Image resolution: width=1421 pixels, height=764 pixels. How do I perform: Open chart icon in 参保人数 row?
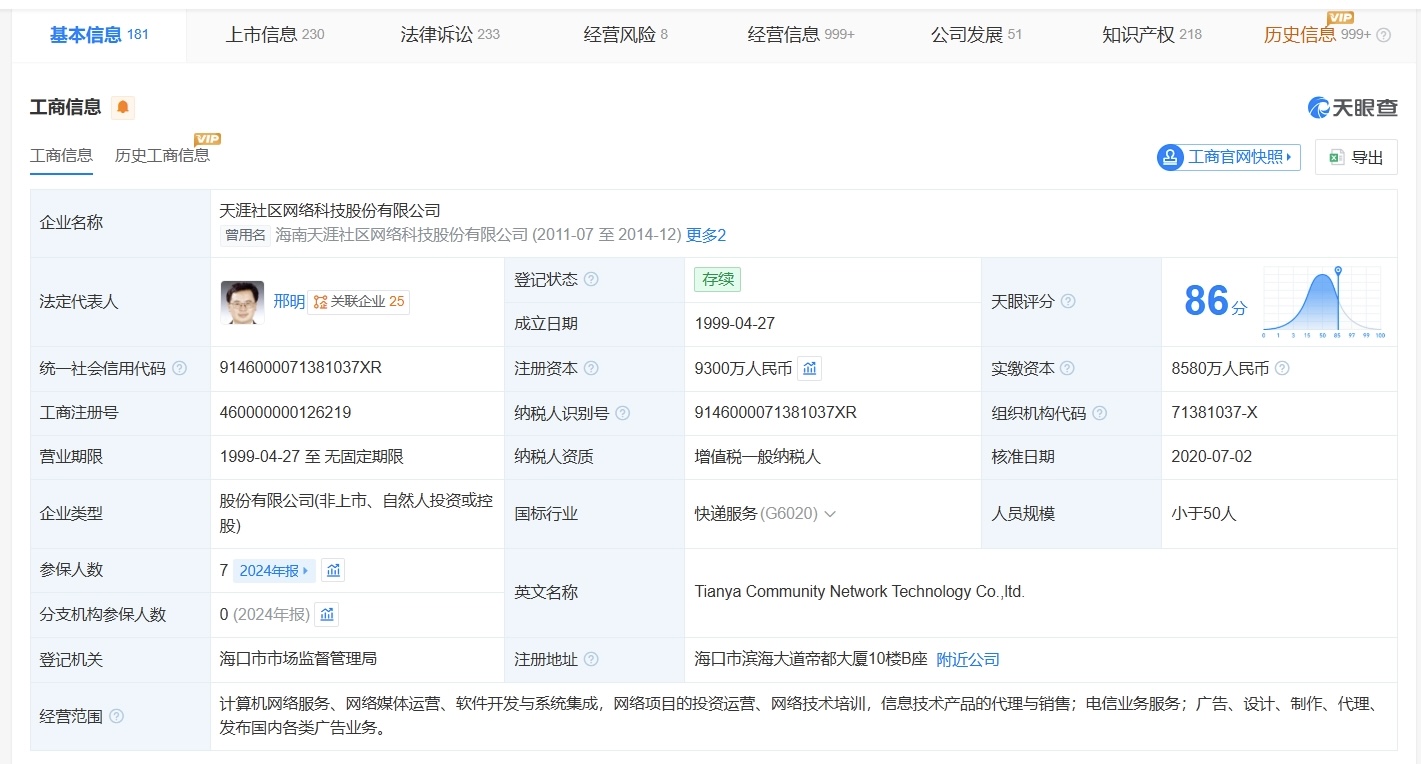pos(334,570)
